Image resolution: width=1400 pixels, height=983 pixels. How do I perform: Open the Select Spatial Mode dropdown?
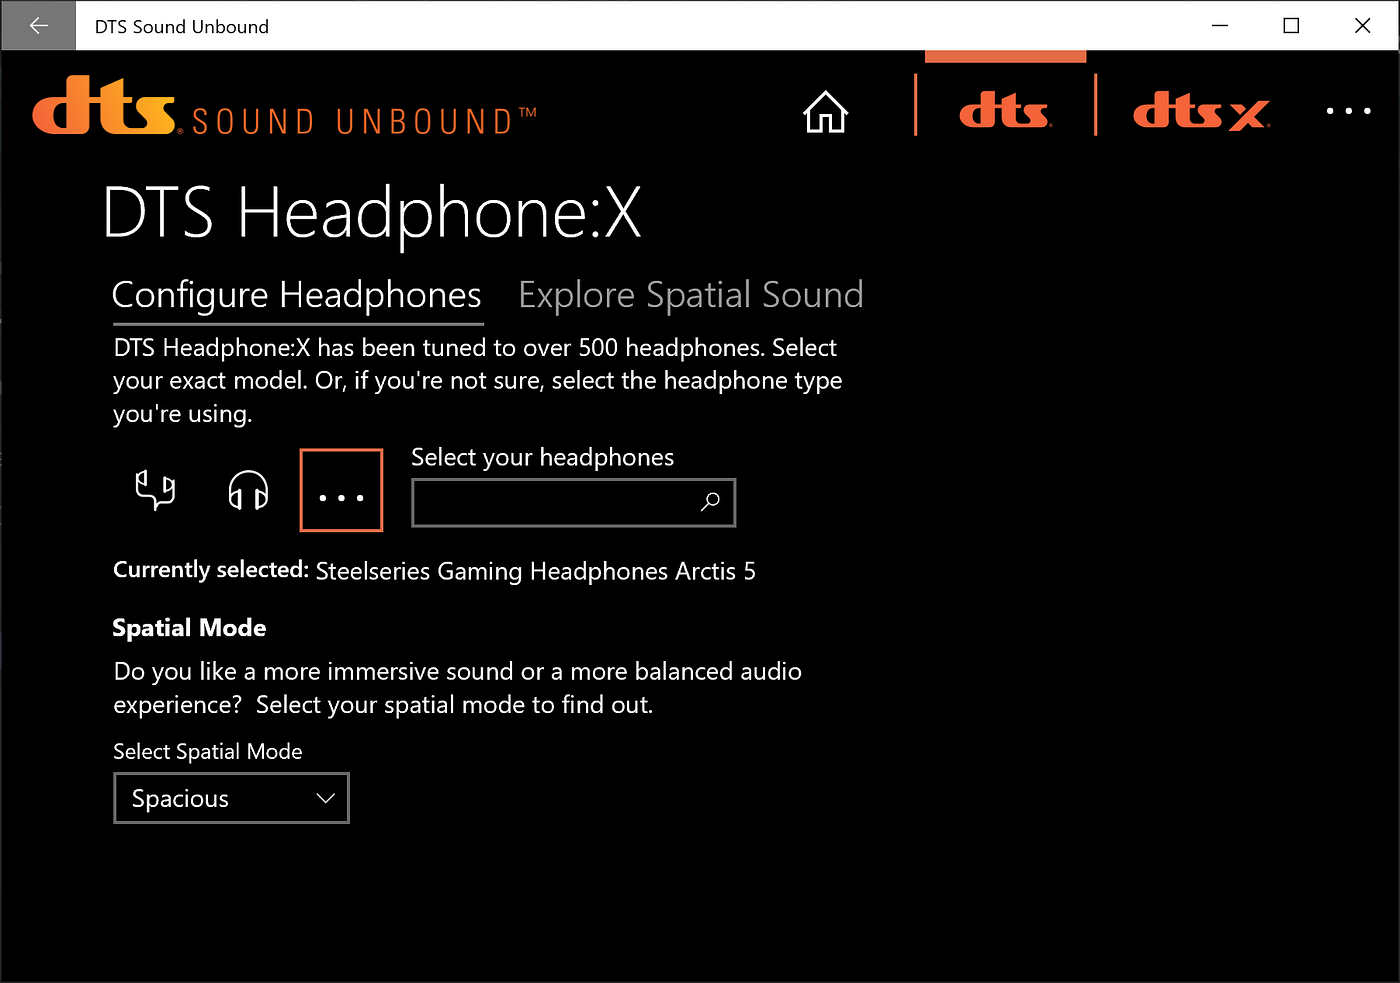coord(231,798)
